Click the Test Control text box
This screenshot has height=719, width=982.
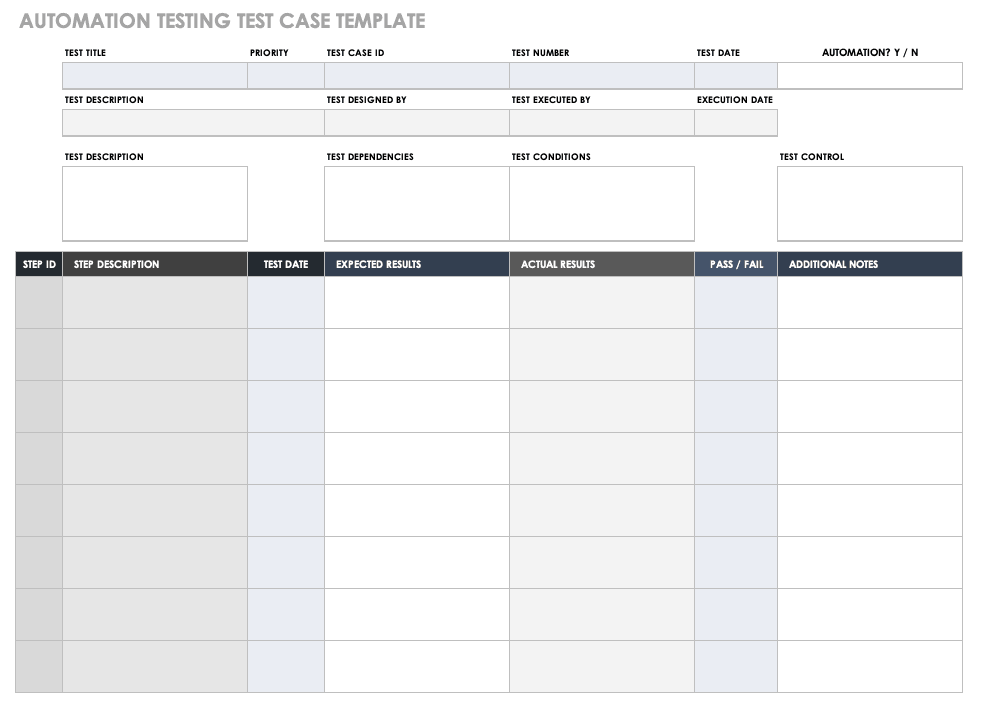[870, 203]
